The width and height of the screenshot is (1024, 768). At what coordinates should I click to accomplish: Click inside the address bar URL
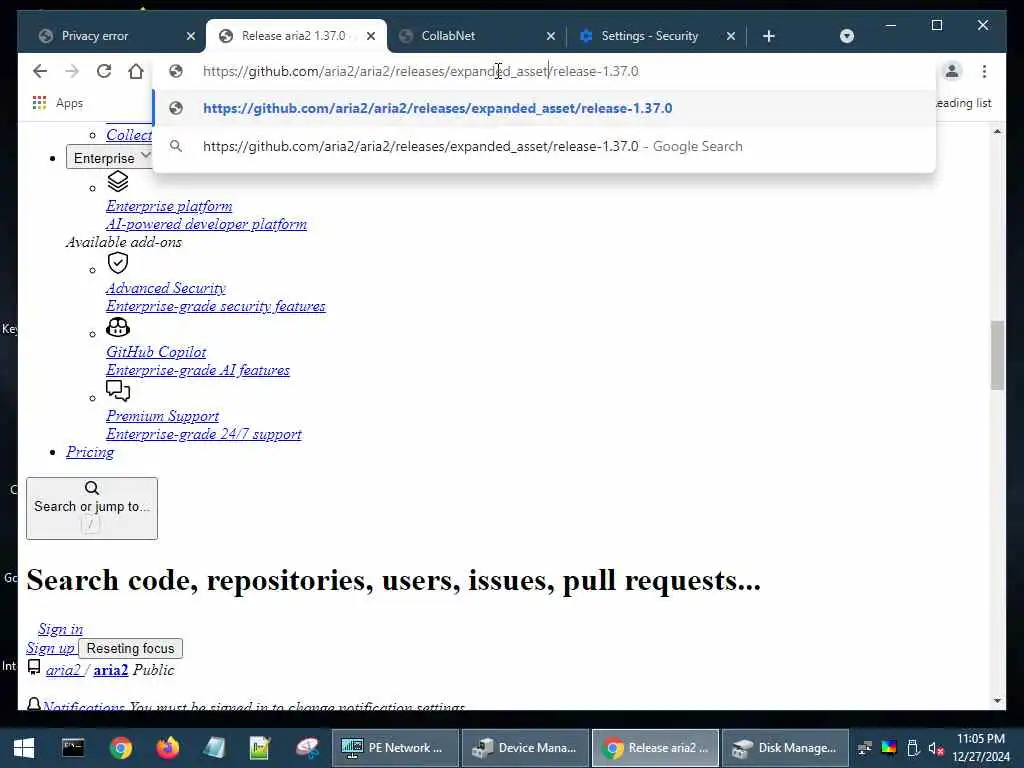421,71
